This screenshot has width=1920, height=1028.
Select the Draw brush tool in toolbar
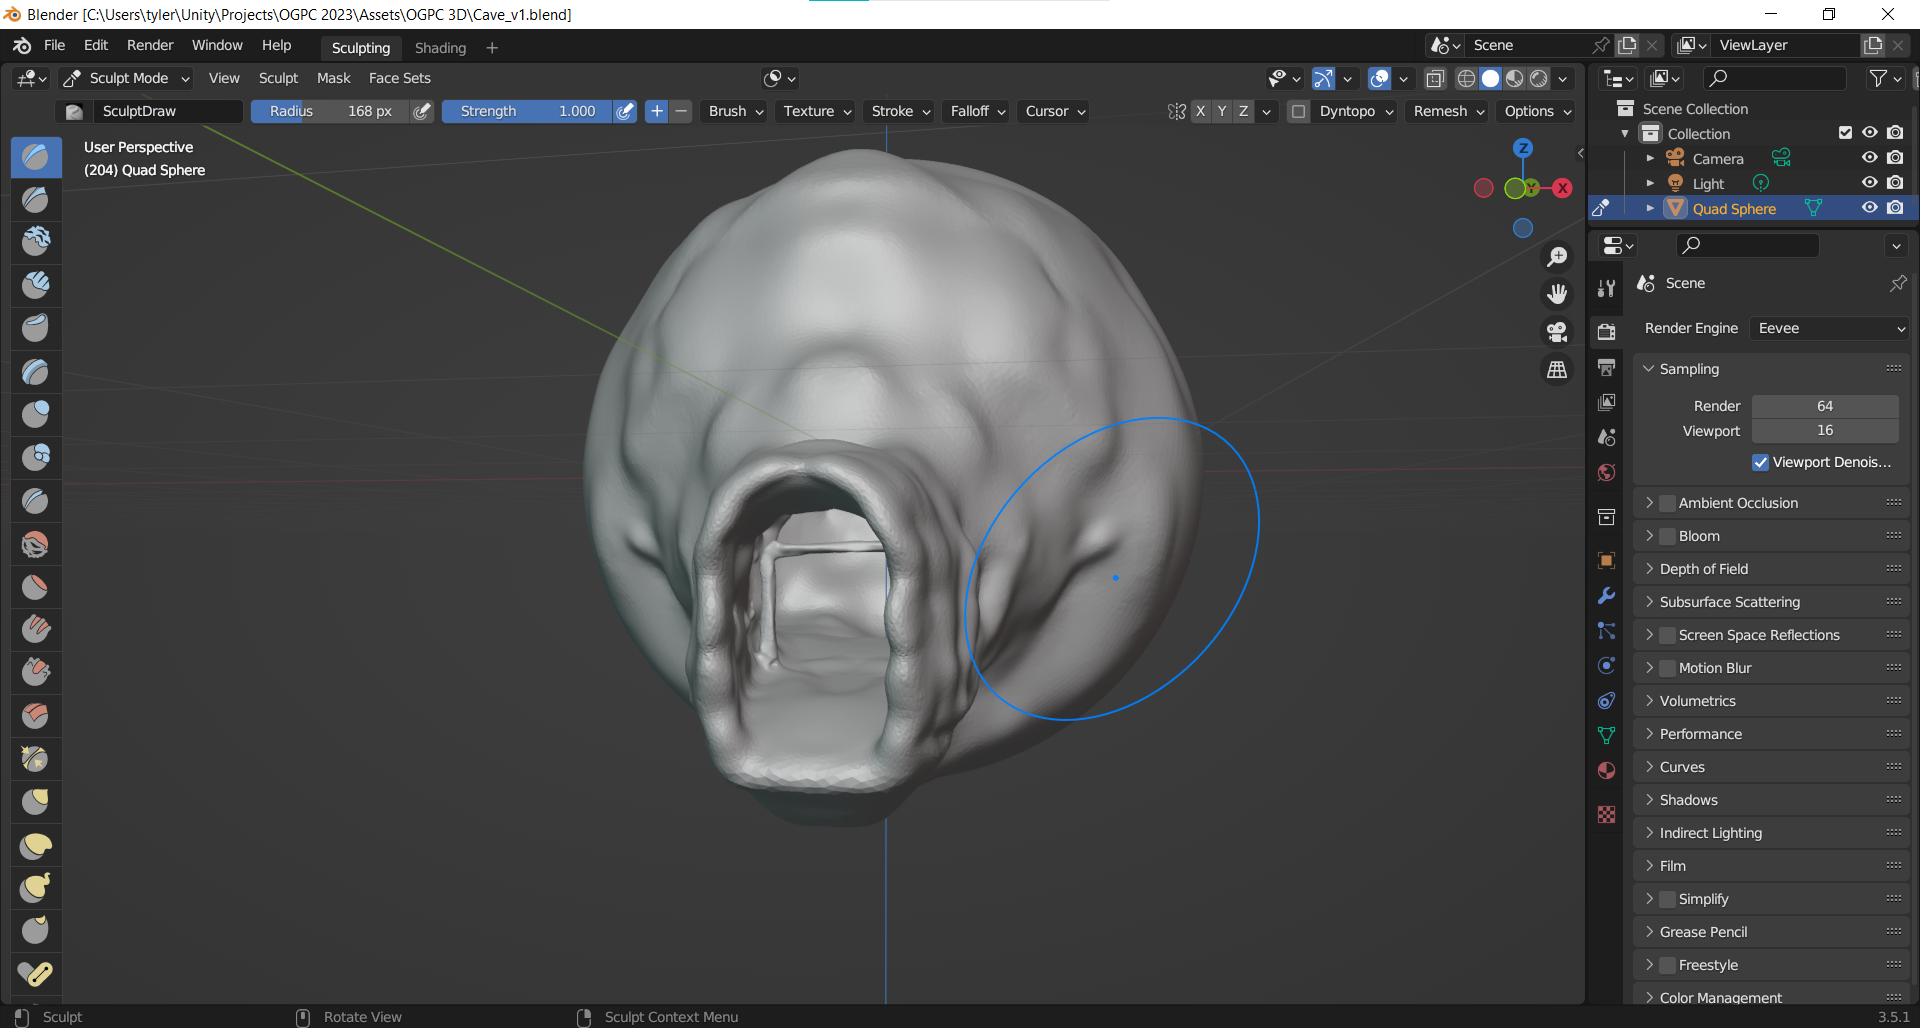(x=36, y=157)
